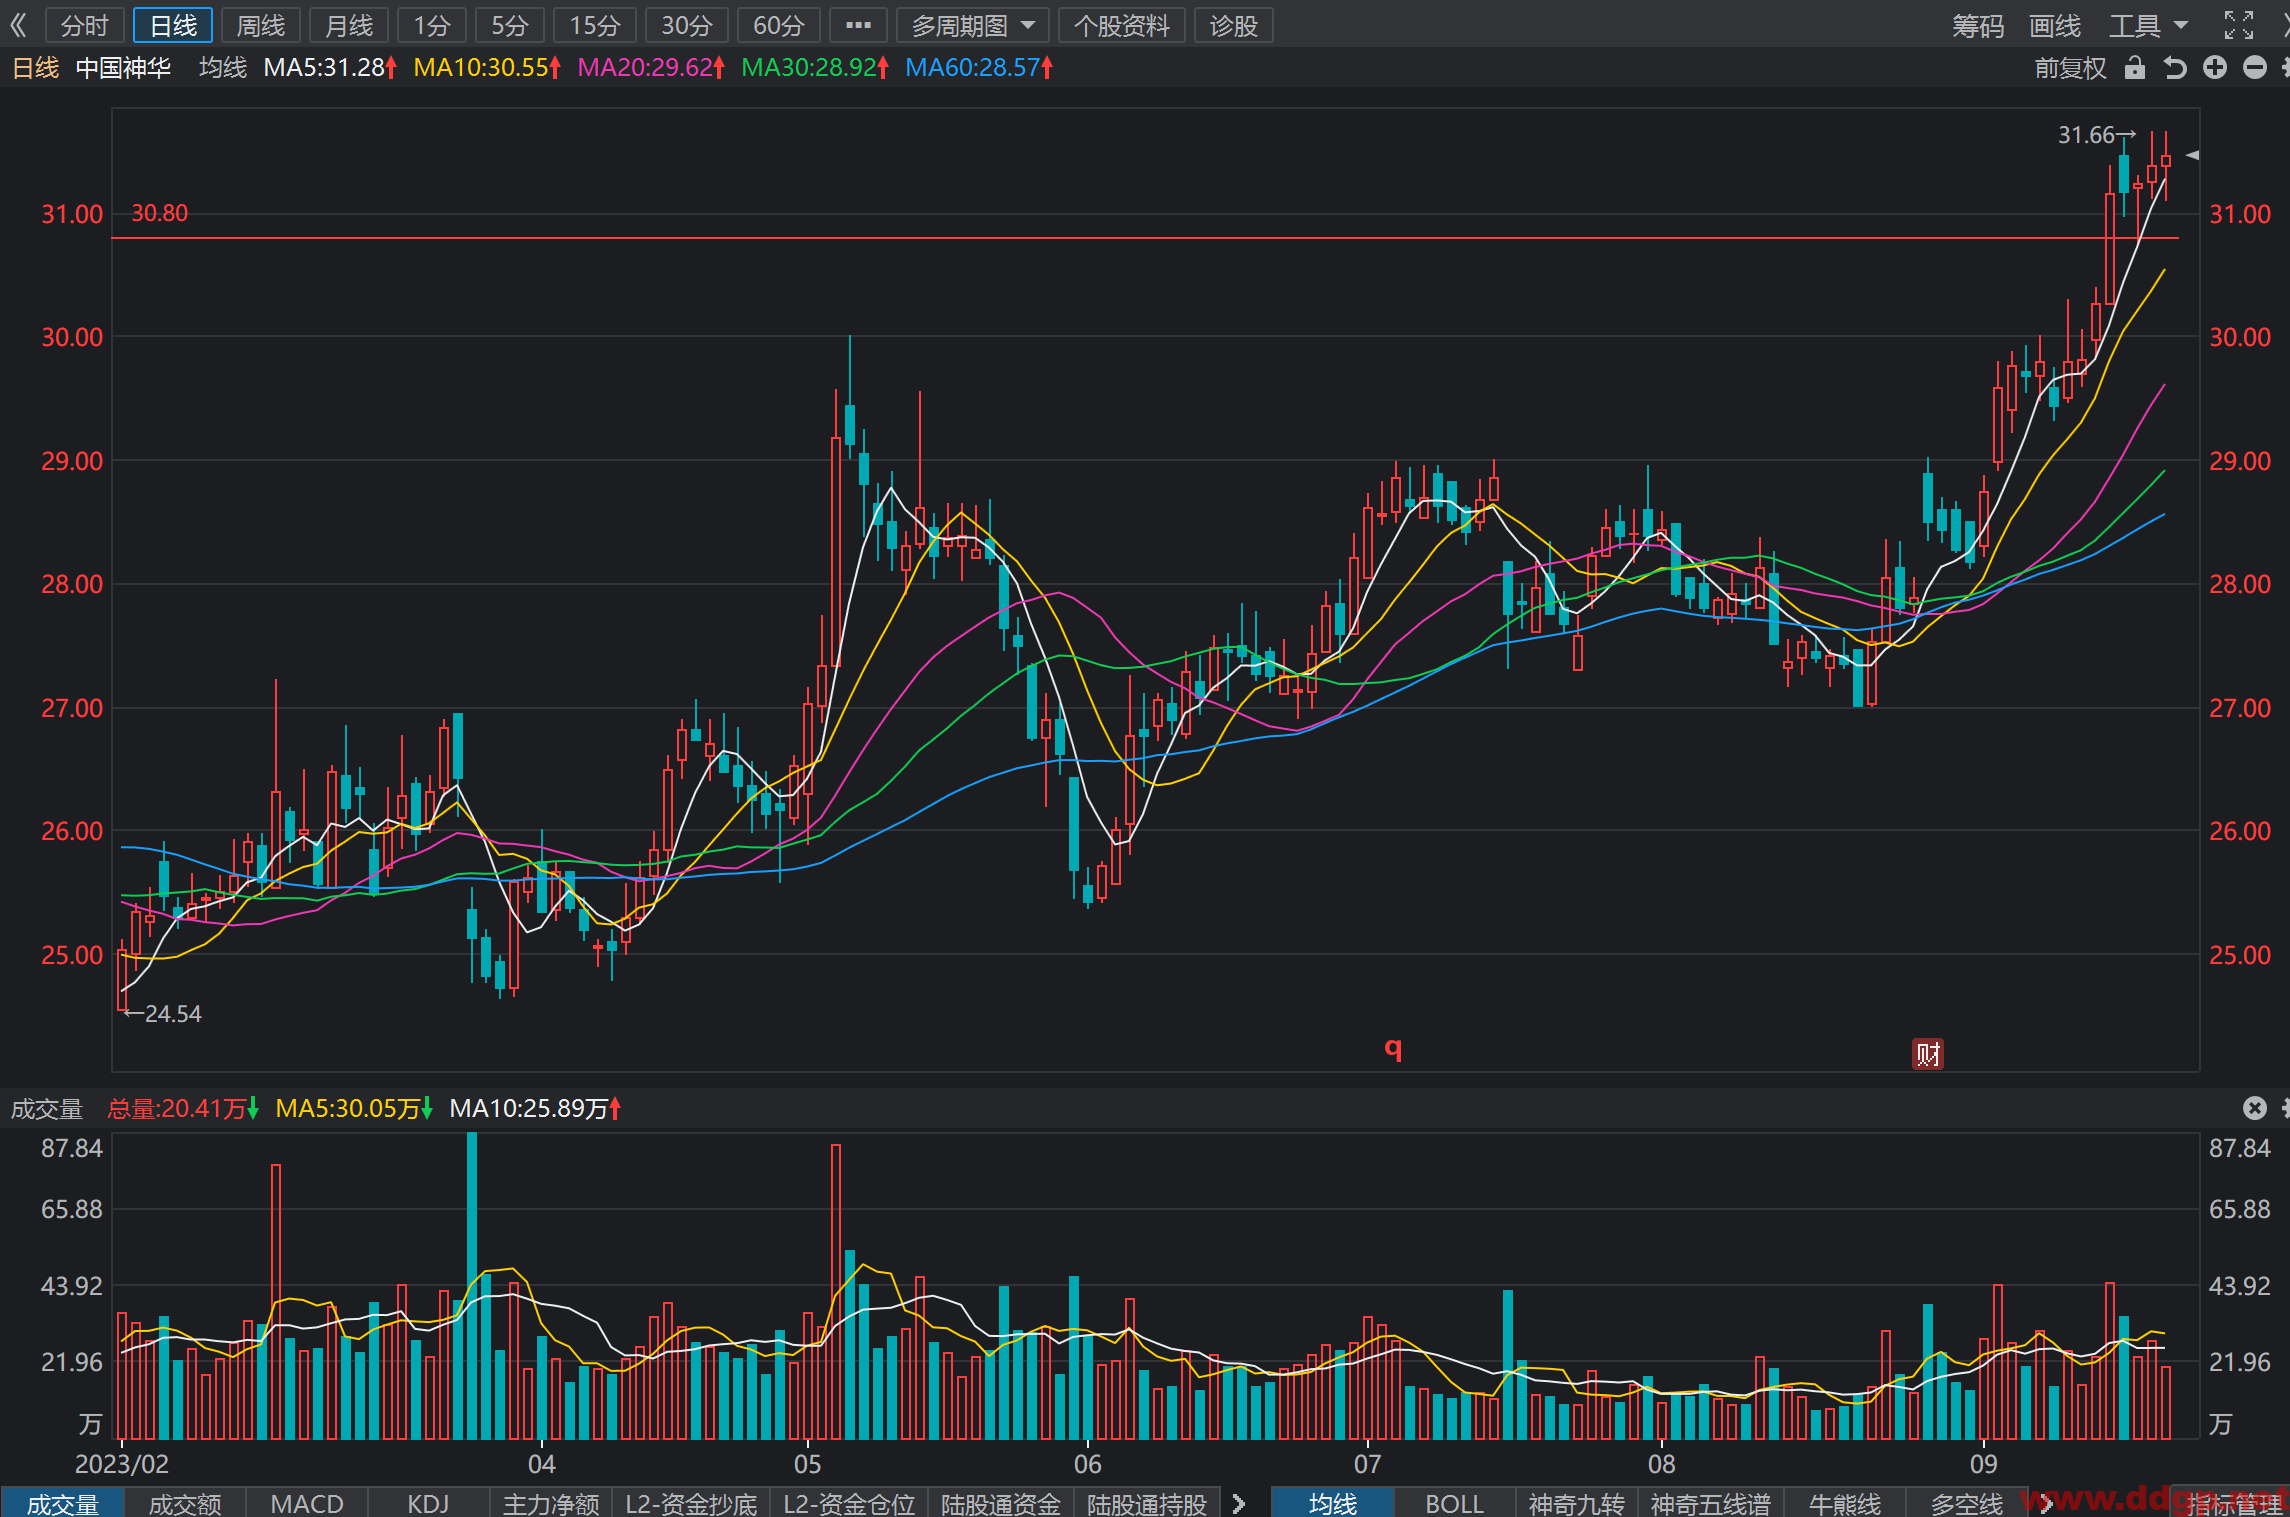Image resolution: width=2290 pixels, height=1517 pixels.
Task: Click the fullscreen expand icon at top right
Action: pyautogui.click(x=2239, y=25)
